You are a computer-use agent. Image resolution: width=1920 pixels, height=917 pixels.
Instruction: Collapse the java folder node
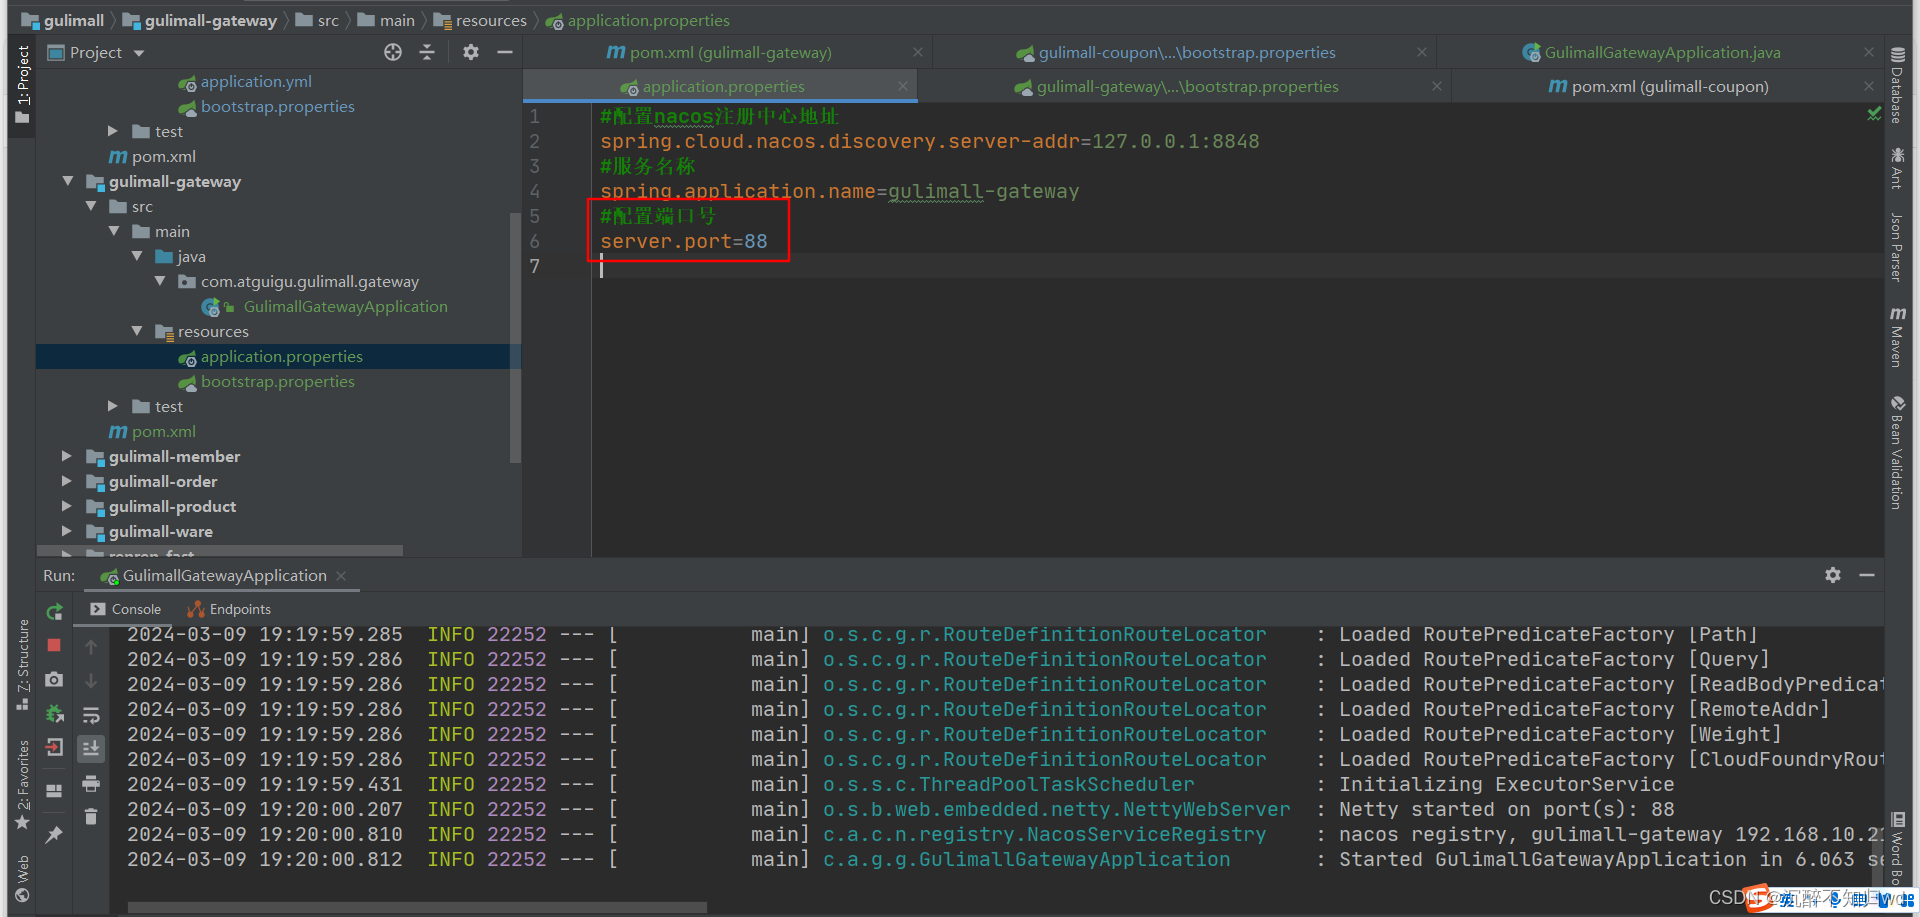(137, 256)
